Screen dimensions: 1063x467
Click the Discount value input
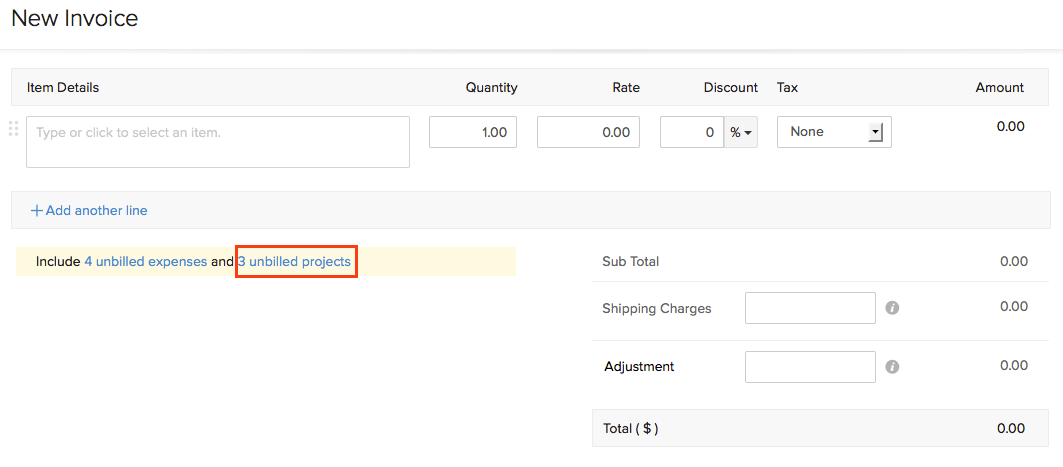[692, 132]
